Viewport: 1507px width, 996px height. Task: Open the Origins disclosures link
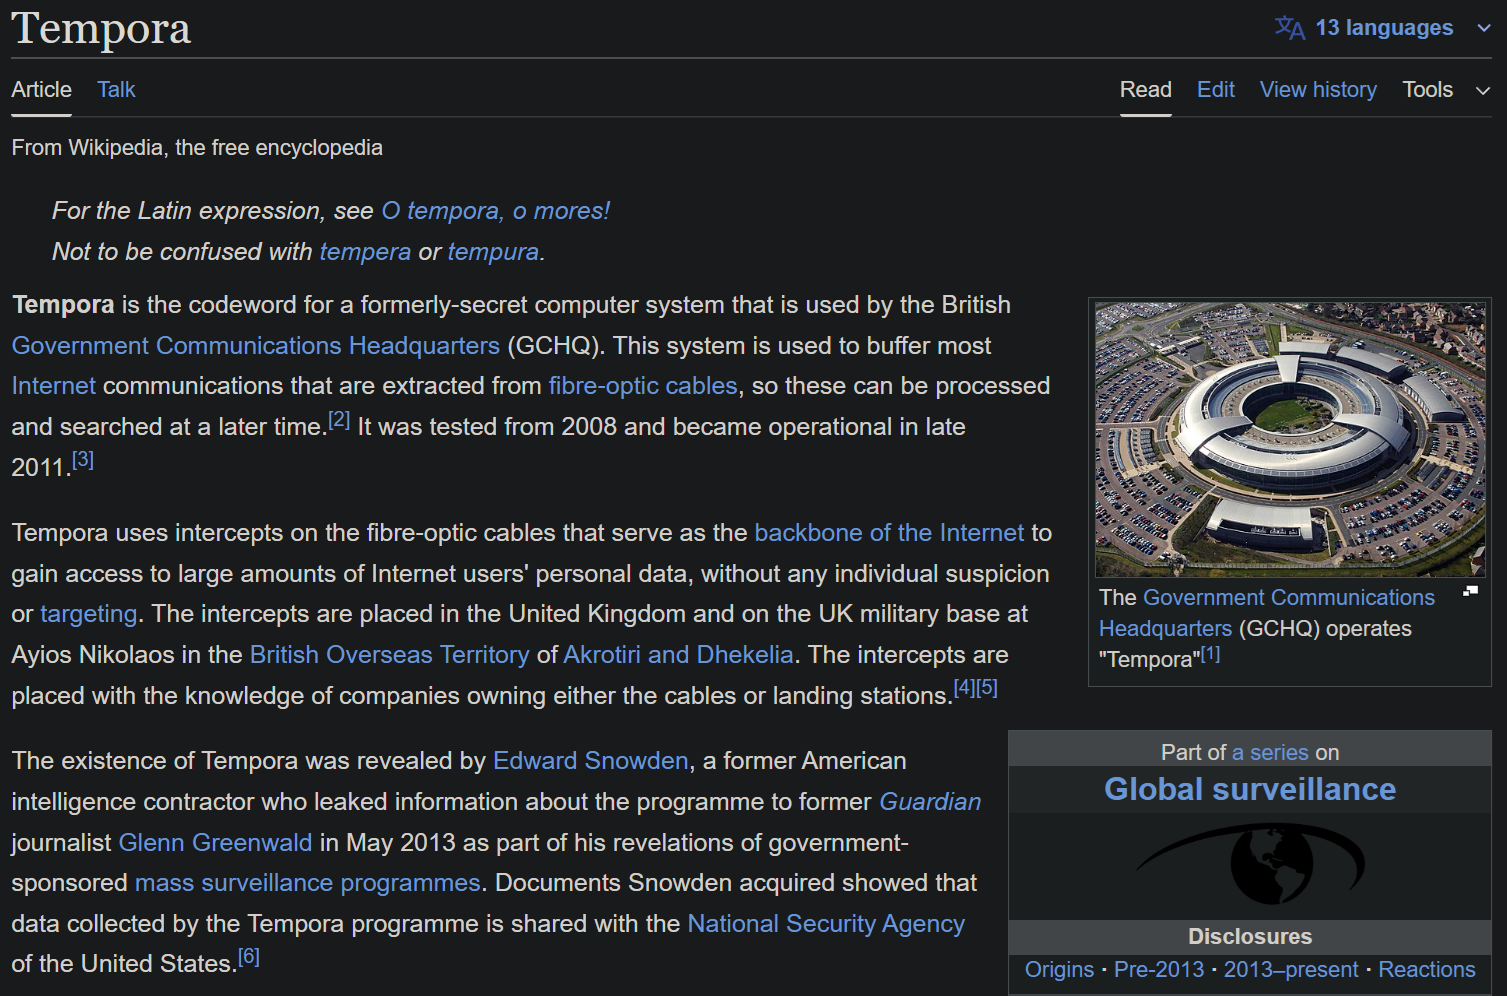[x=1060, y=970]
